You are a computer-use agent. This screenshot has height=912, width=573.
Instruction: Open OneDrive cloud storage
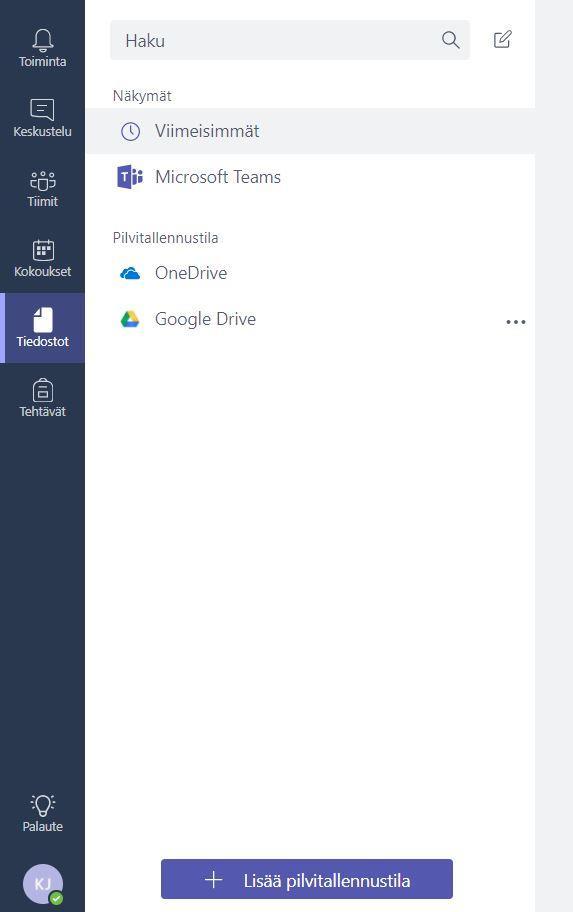click(310, 273)
